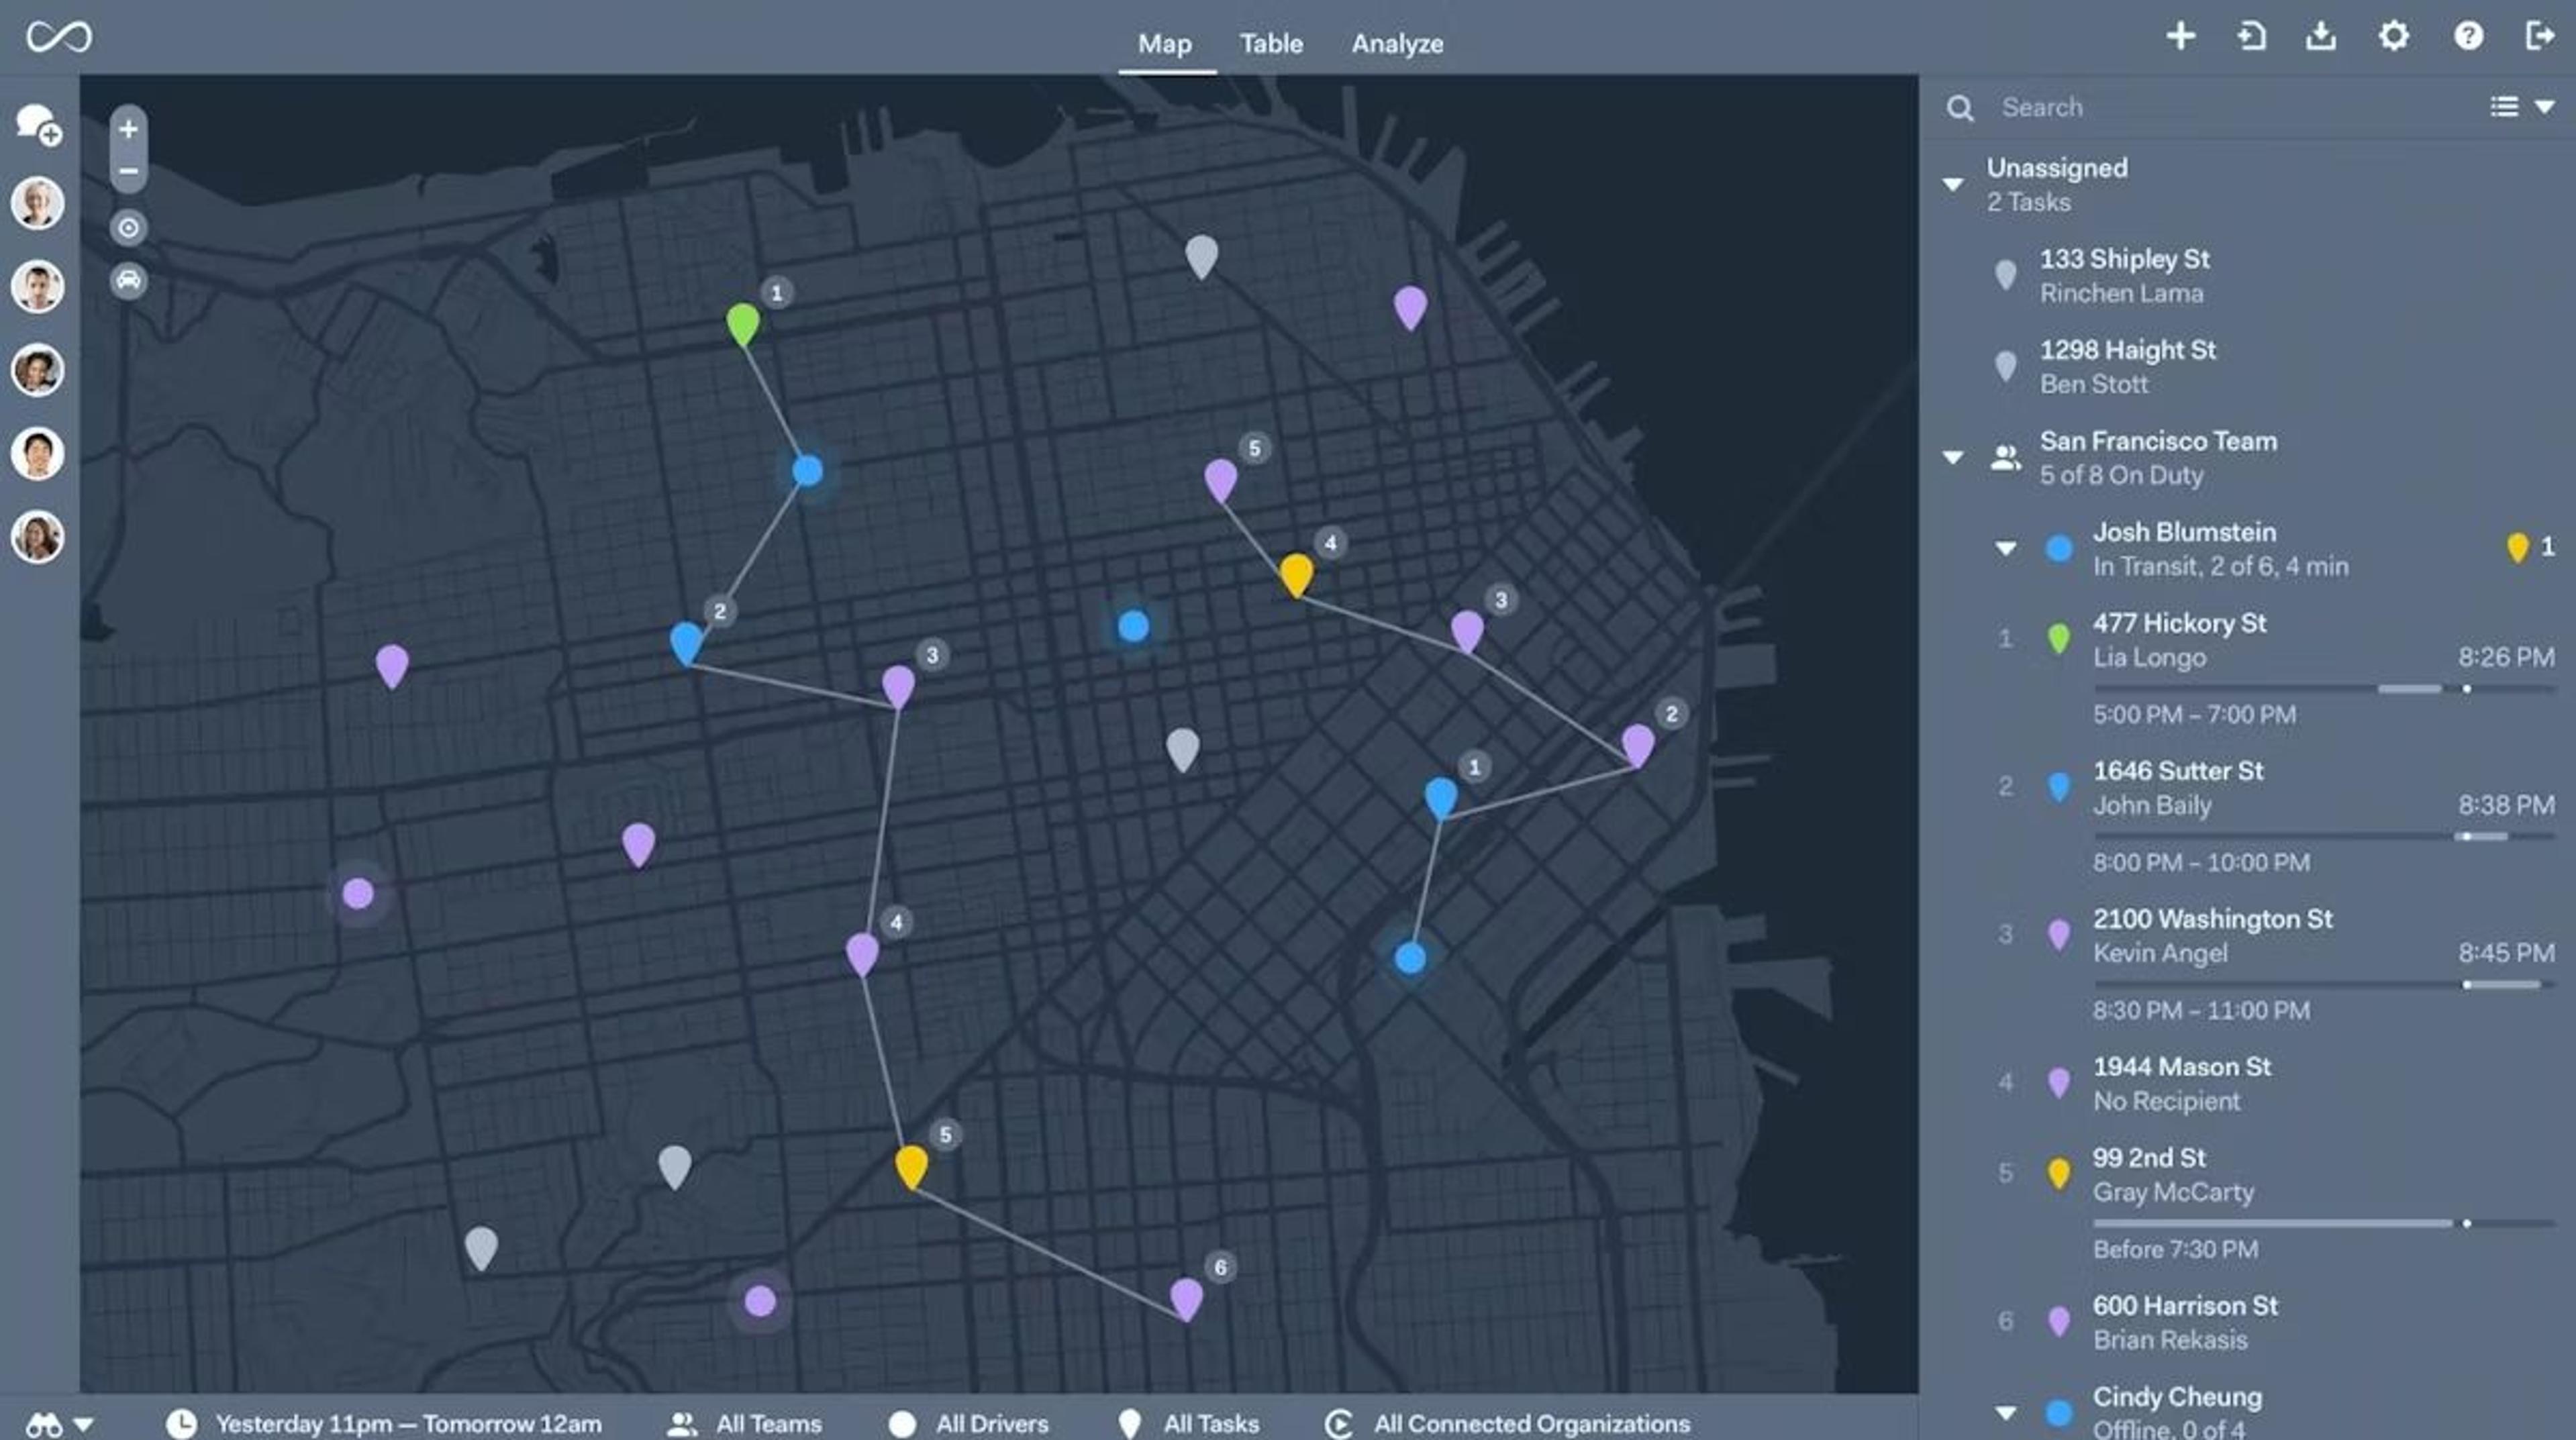Select the fifth driver avatar in sidebar
Screen dimensions: 2576x1440
point(38,537)
